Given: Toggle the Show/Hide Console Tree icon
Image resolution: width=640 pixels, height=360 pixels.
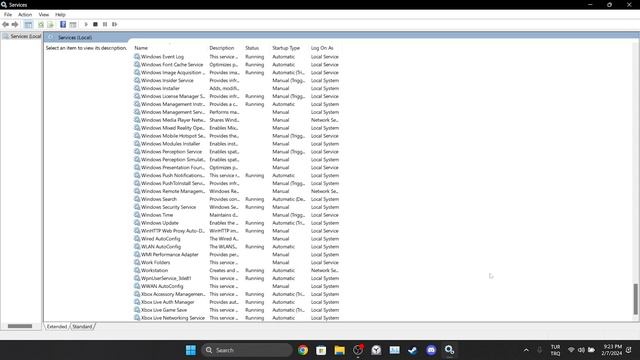Looking at the screenshot, I should pyautogui.click(x=28, y=24).
